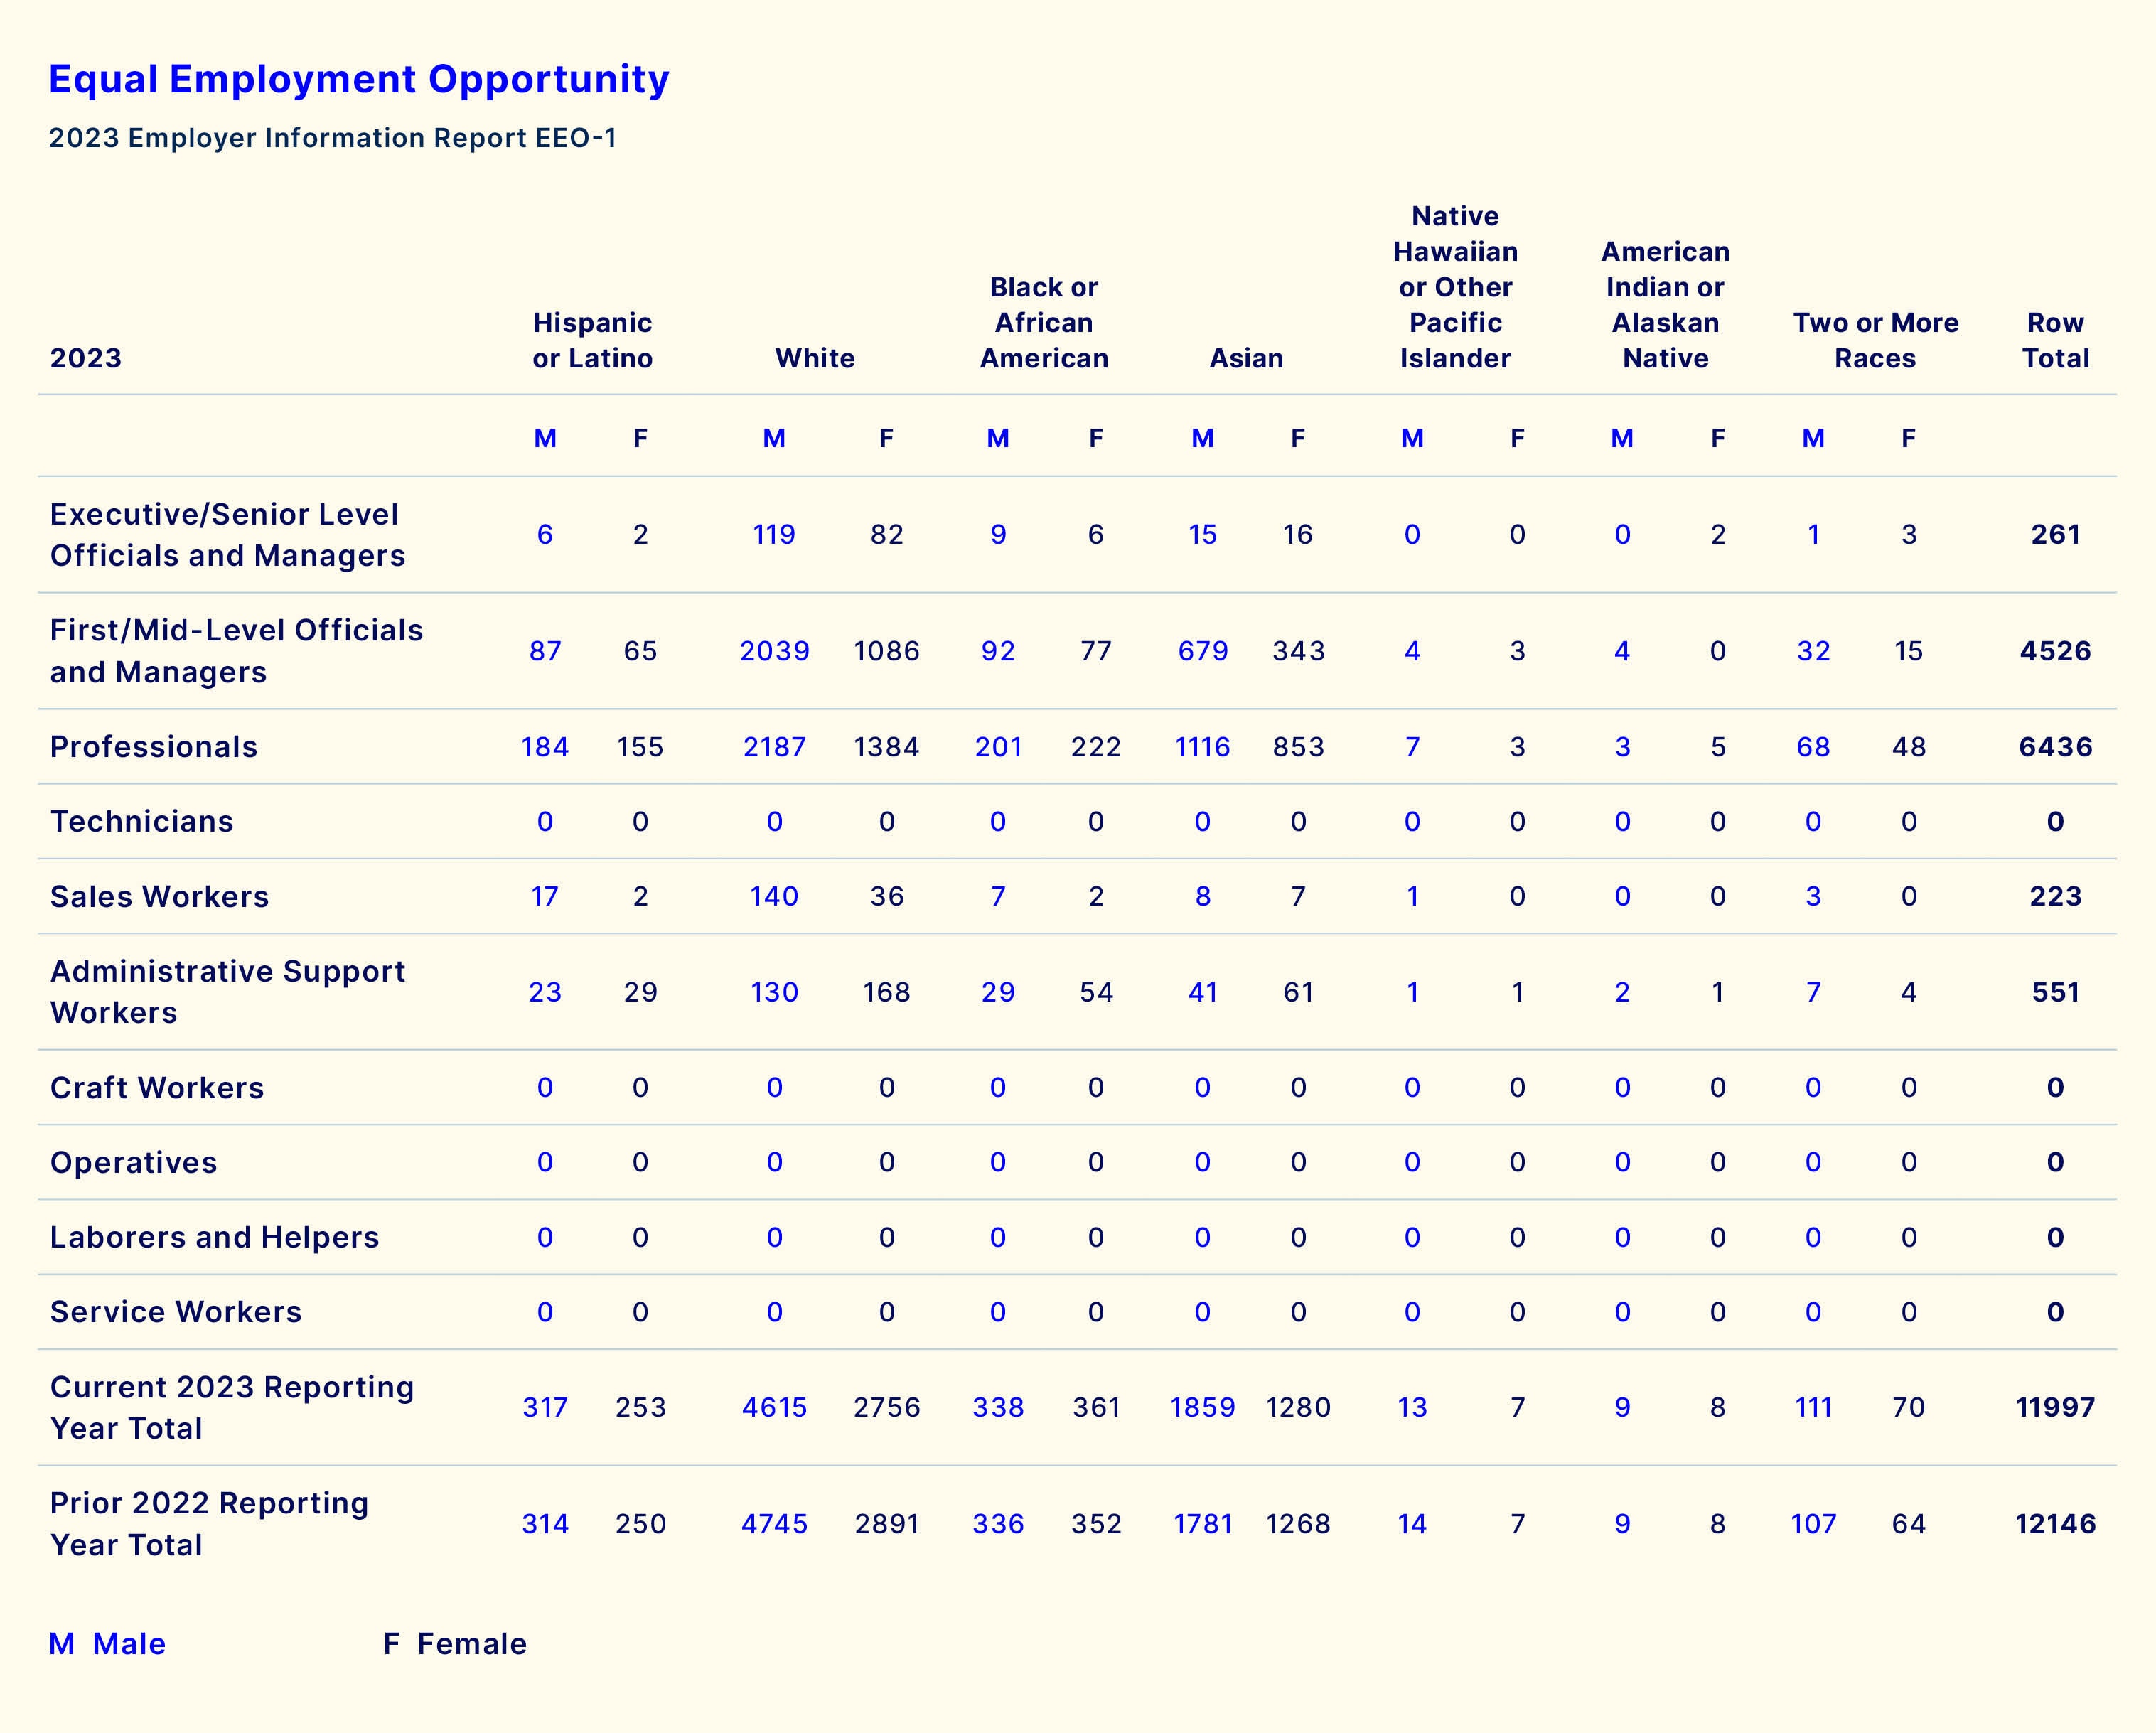
Task: Click the Row Total column header
Action: point(2055,340)
